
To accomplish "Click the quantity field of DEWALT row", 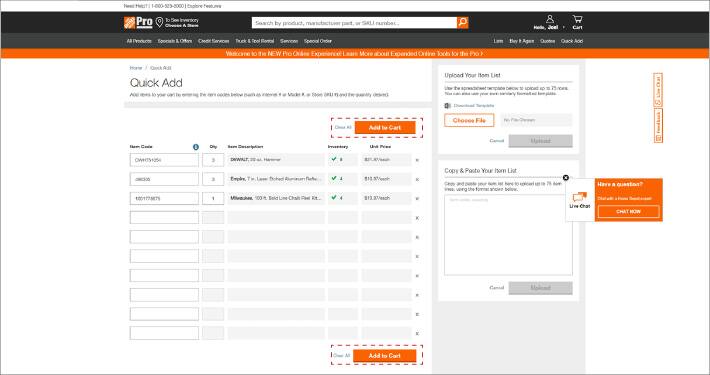I will tap(213, 160).
